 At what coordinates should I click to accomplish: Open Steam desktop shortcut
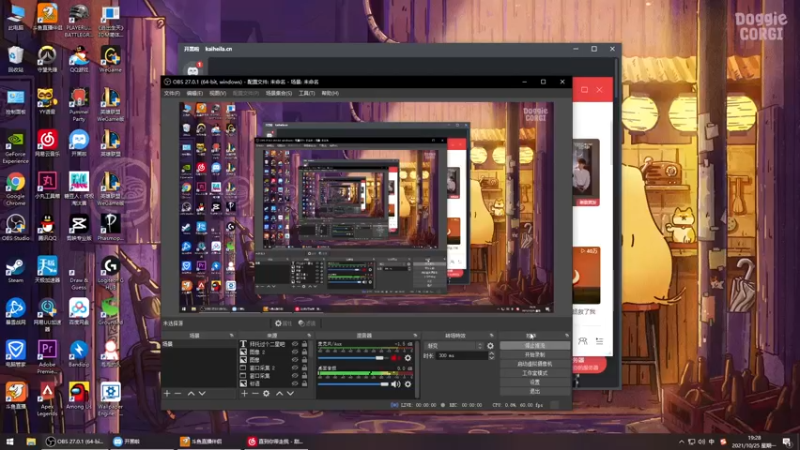(15, 269)
